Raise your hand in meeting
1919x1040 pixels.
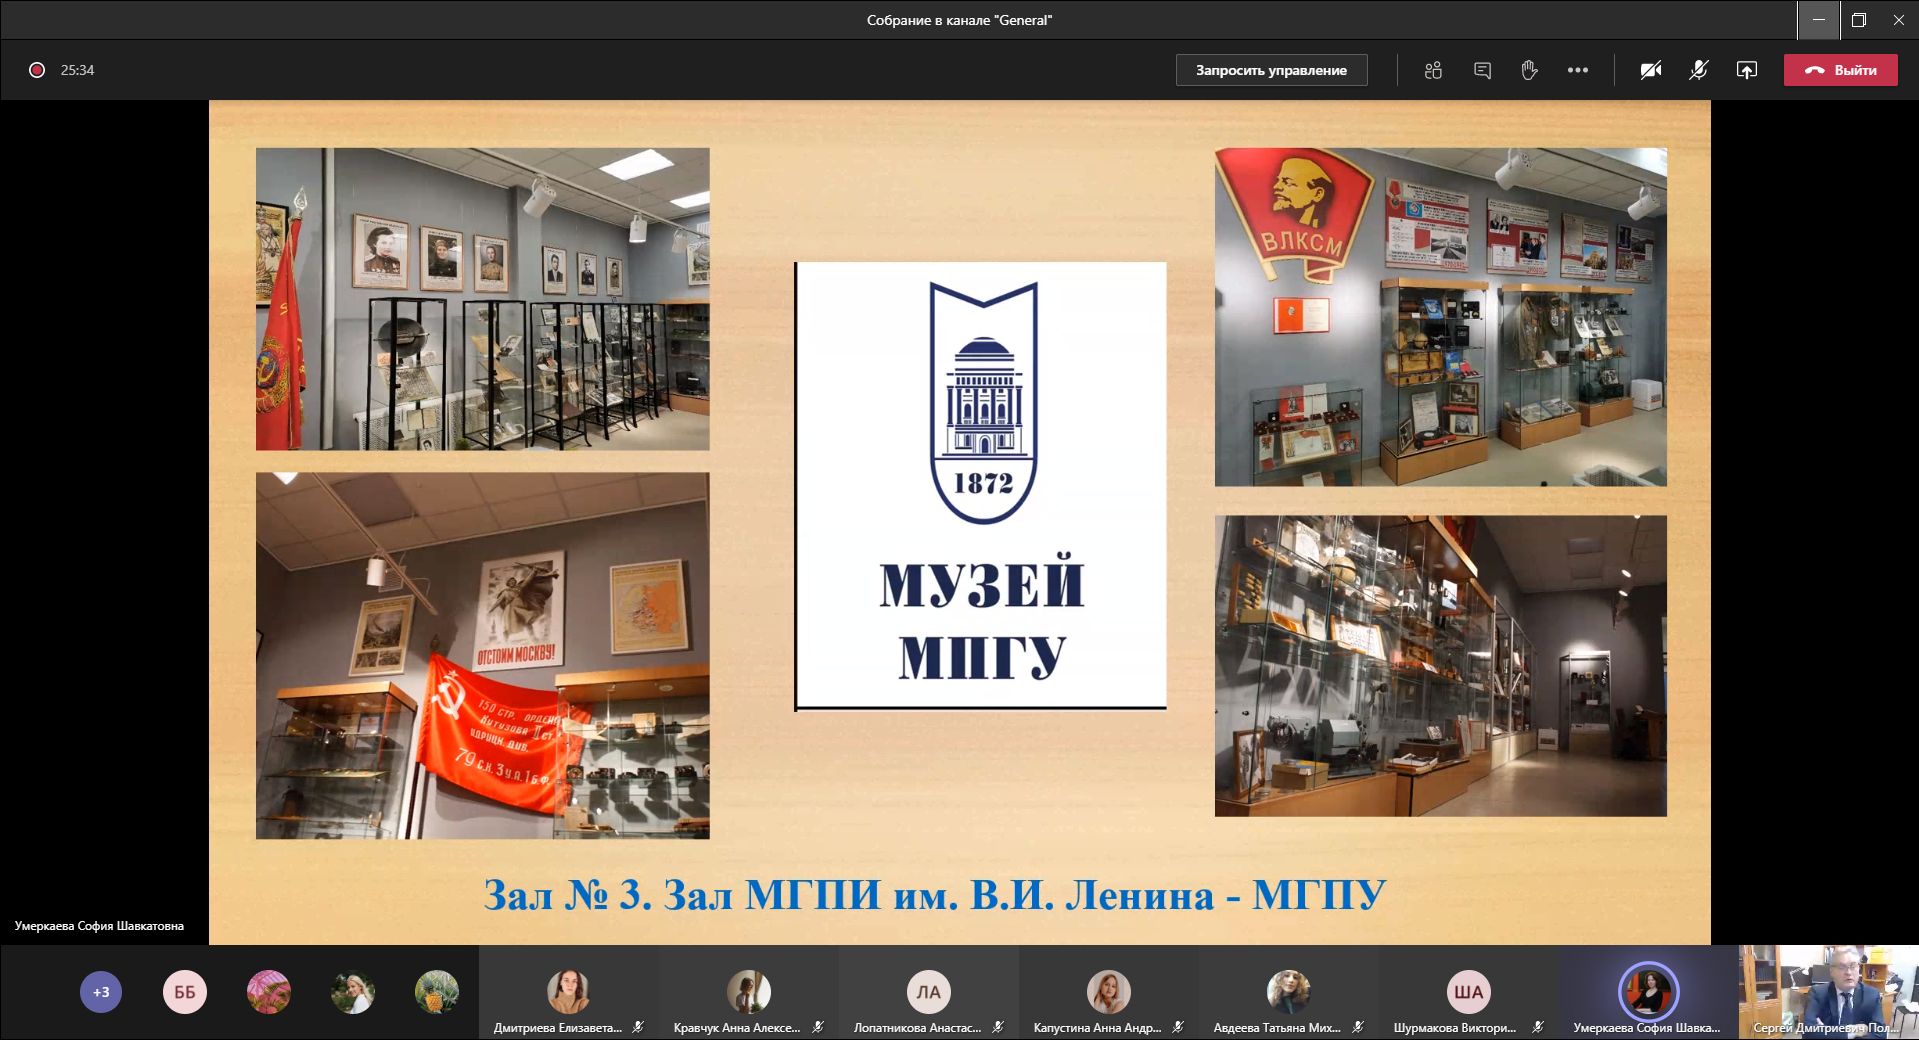tap(1529, 70)
